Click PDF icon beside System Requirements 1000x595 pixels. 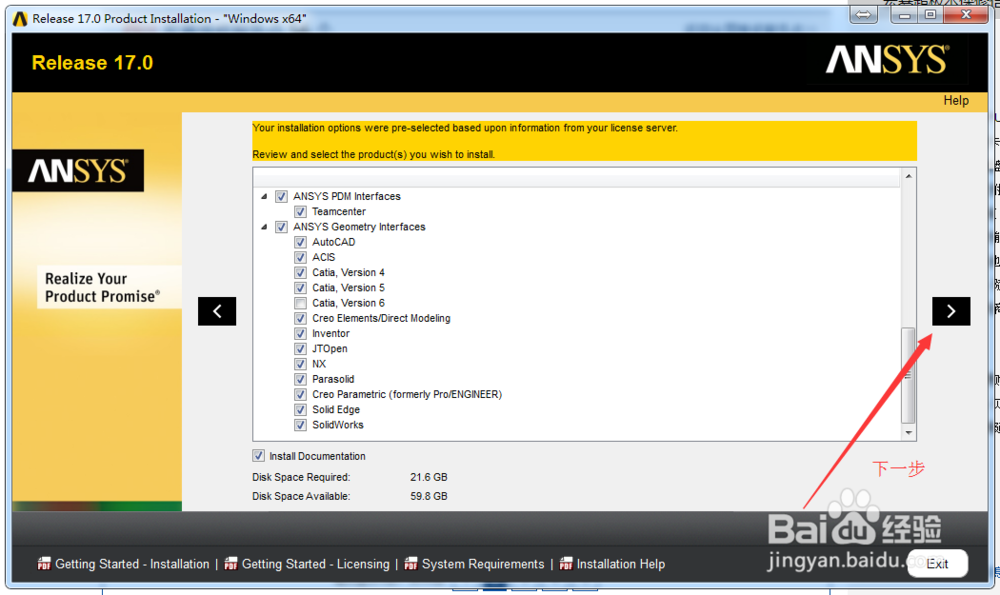point(411,564)
